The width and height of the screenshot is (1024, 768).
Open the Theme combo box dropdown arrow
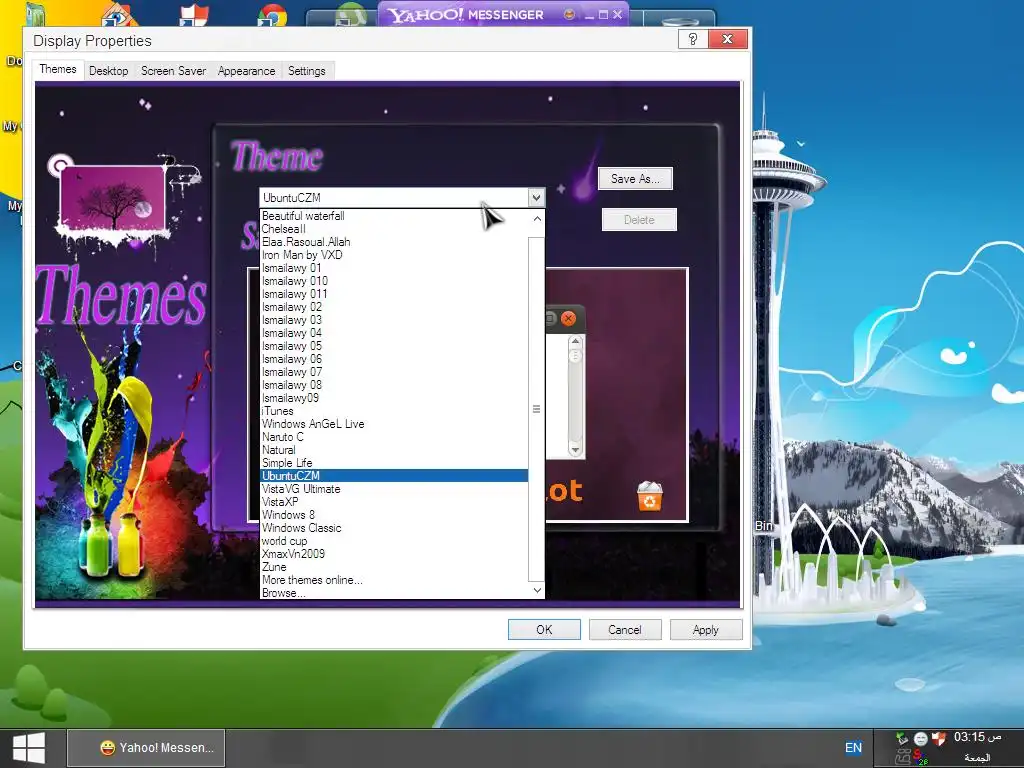click(536, 197)
